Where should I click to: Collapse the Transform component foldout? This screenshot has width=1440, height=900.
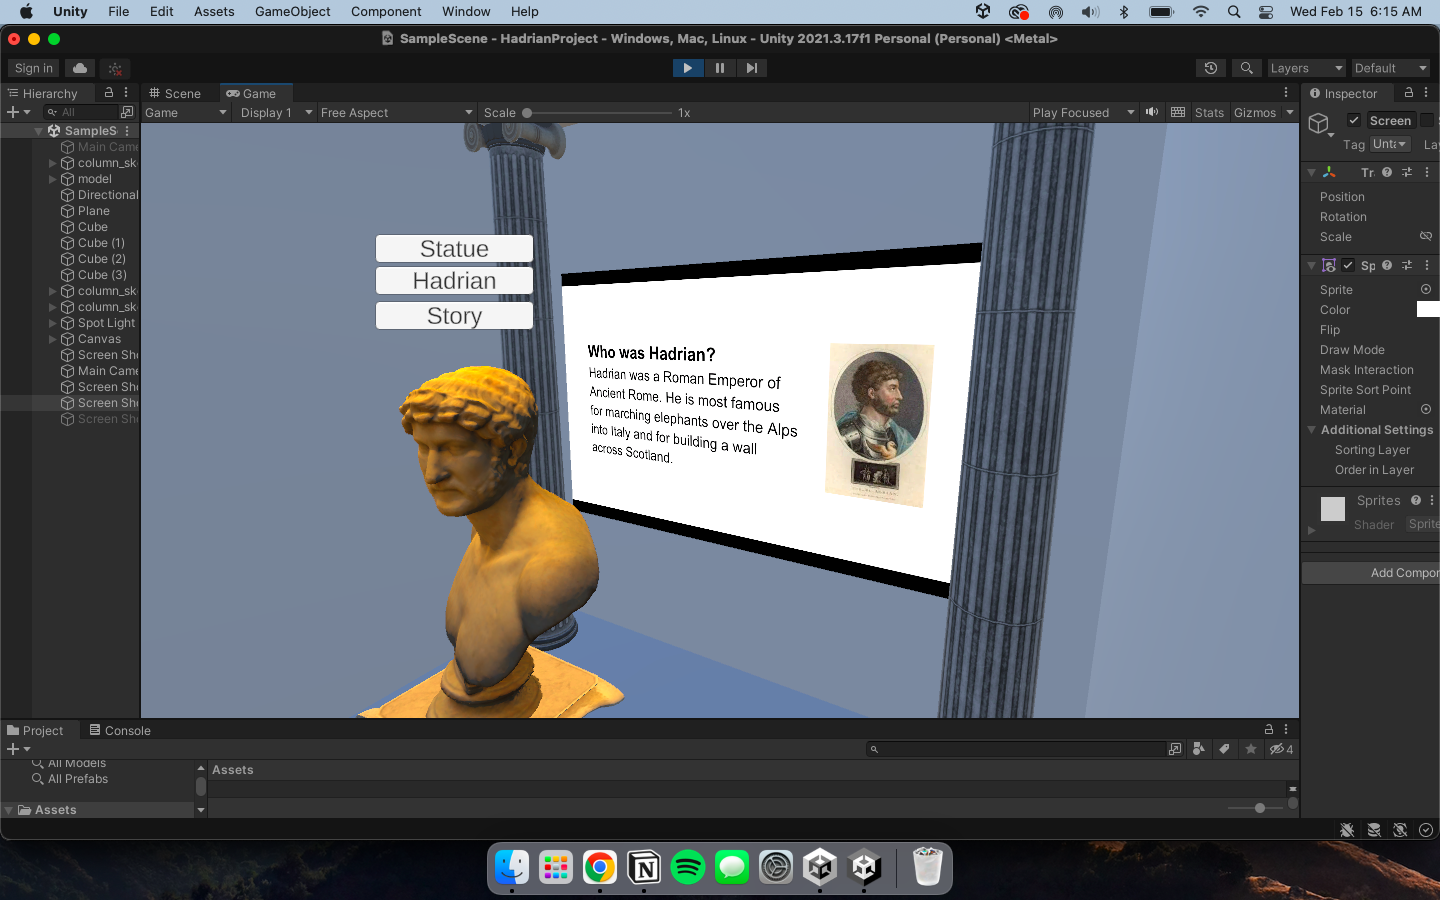1311,172
